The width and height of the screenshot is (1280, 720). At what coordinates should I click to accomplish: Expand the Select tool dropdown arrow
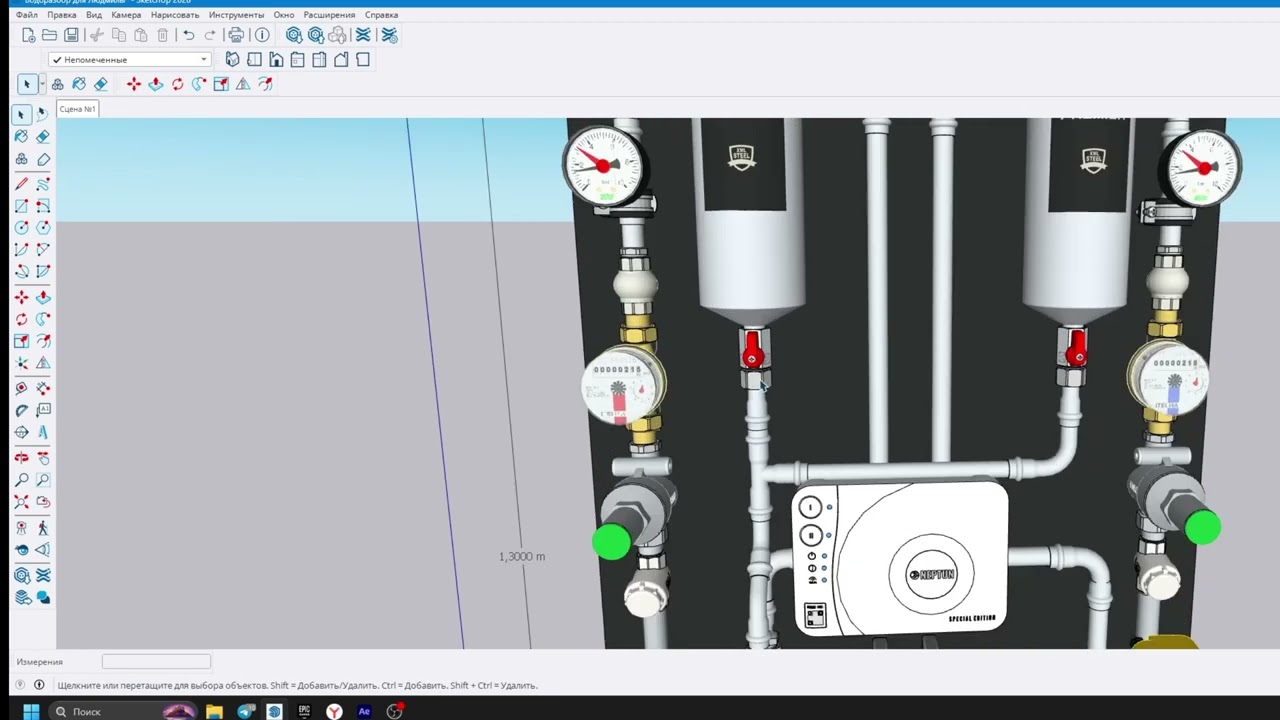pyautogui.click(x=41, y=84)
